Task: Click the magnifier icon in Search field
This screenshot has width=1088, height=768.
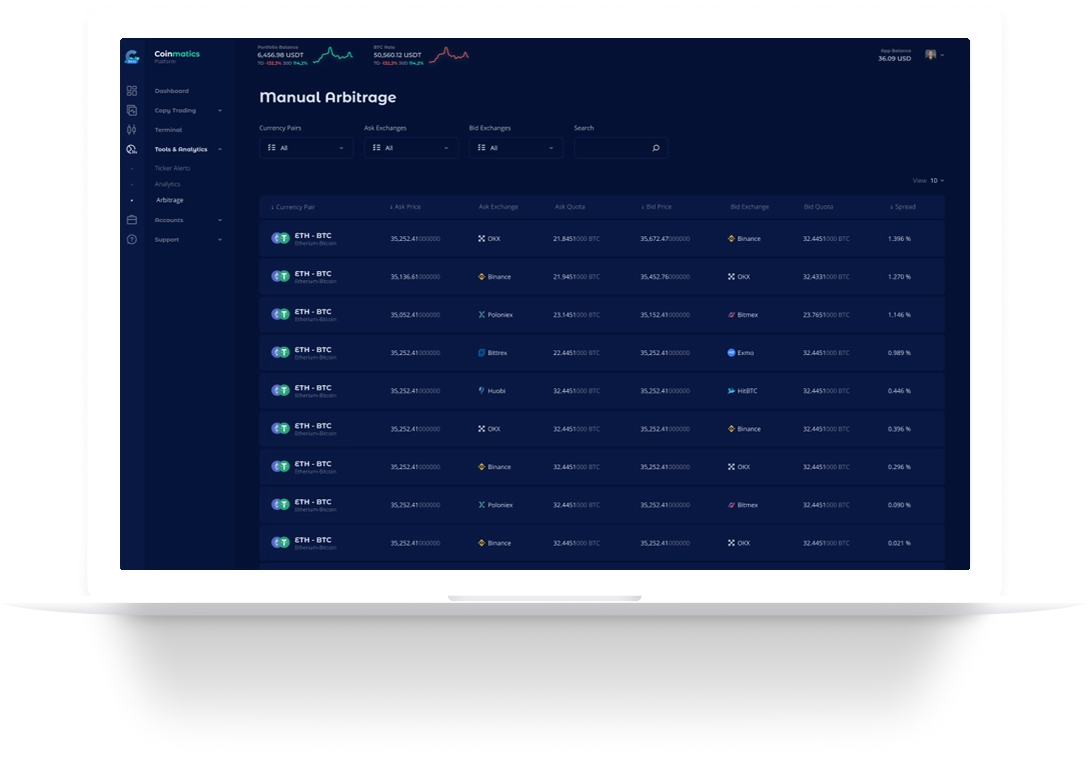Action: 656,148
